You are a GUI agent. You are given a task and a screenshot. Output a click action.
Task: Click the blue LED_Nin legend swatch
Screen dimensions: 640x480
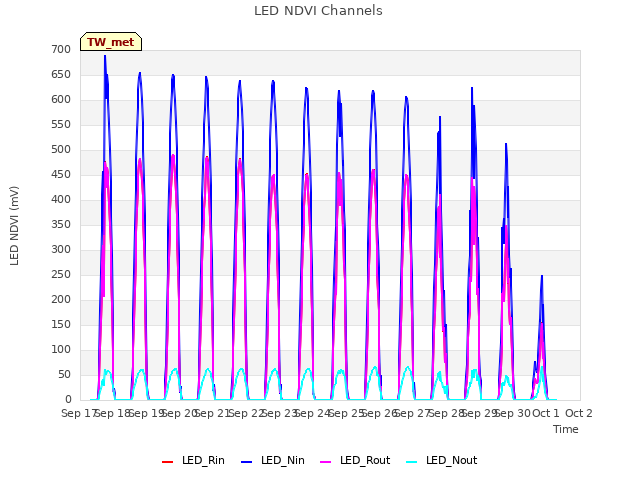(x=247, y=462)
